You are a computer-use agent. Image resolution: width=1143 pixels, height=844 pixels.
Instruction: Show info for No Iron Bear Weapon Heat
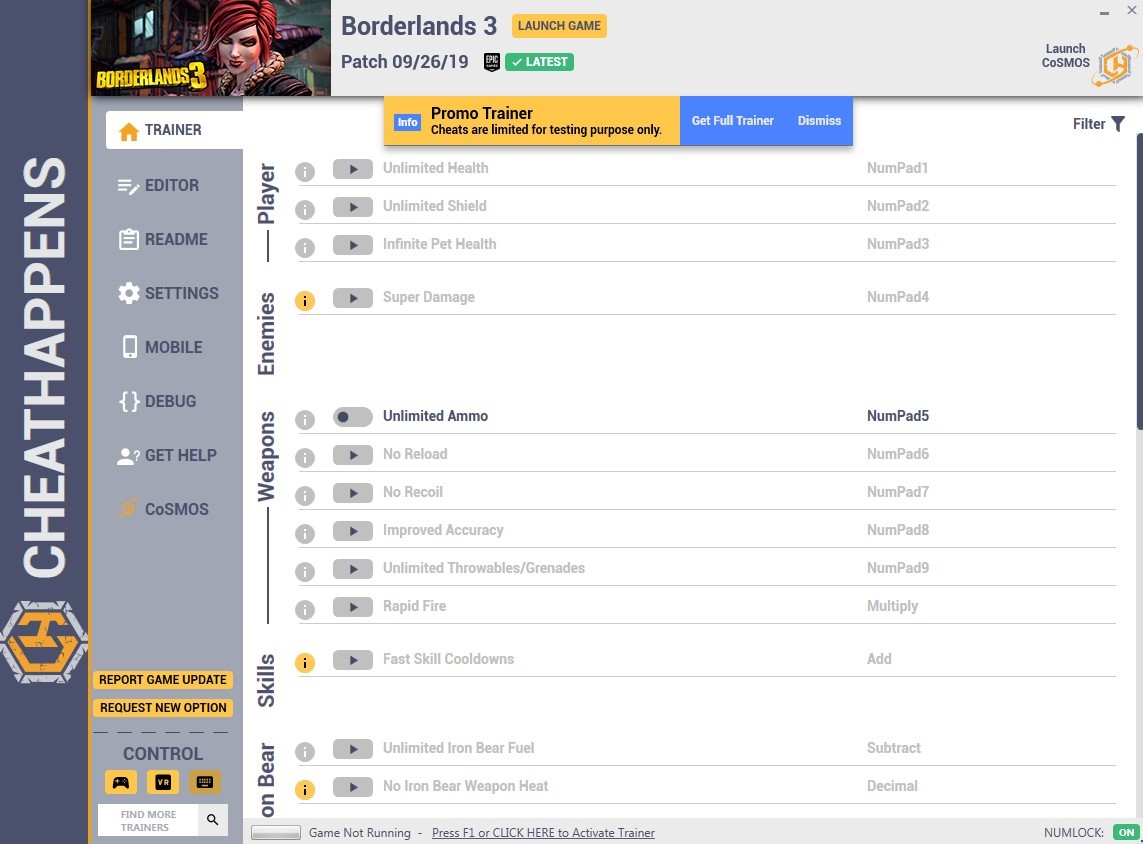[x=305, y=789]
